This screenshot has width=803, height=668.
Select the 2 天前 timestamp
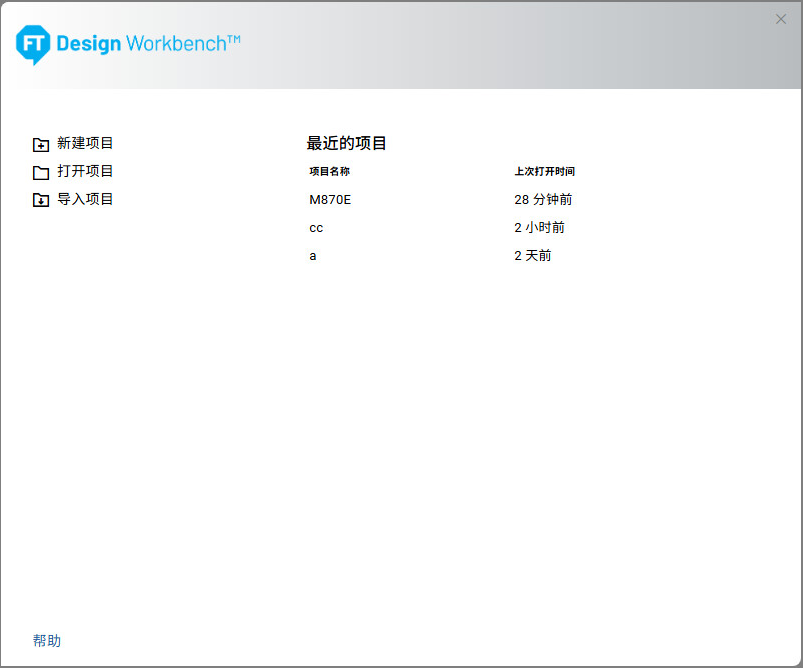[532, 256]
